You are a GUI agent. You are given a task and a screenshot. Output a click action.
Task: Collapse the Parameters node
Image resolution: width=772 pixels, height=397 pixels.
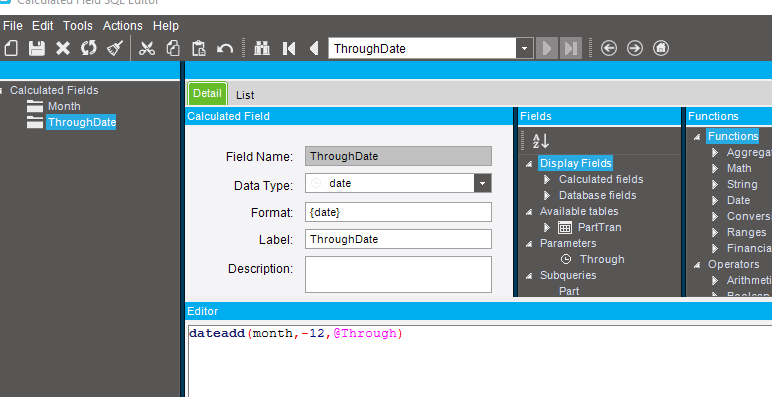[x=529, y=244]
